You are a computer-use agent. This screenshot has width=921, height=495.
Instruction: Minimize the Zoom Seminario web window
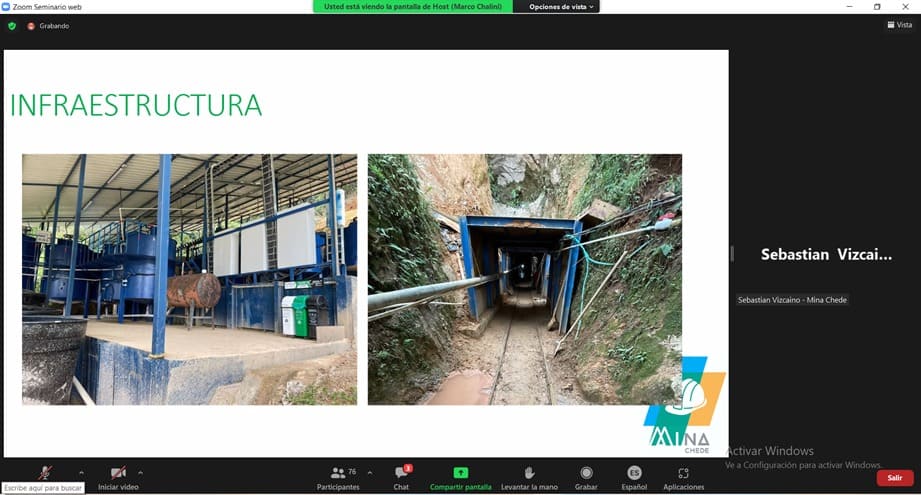pos(849,6)
